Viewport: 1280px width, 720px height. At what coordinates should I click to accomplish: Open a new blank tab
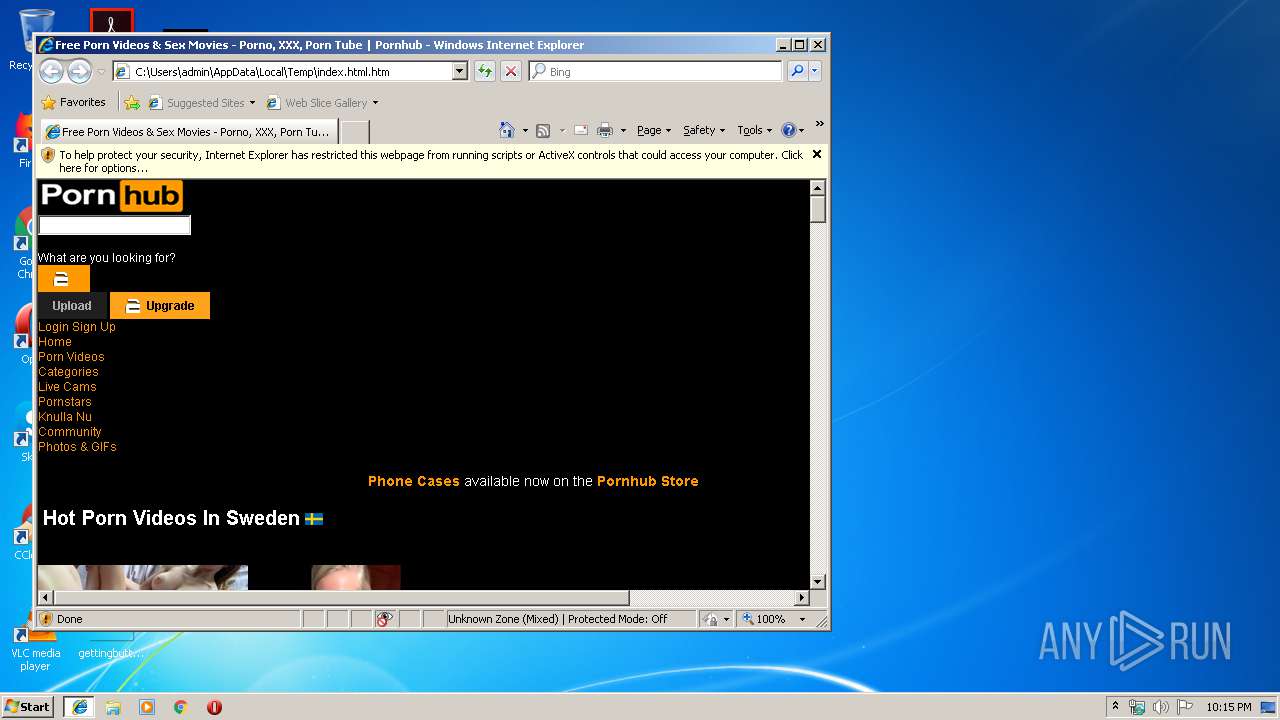355,131
